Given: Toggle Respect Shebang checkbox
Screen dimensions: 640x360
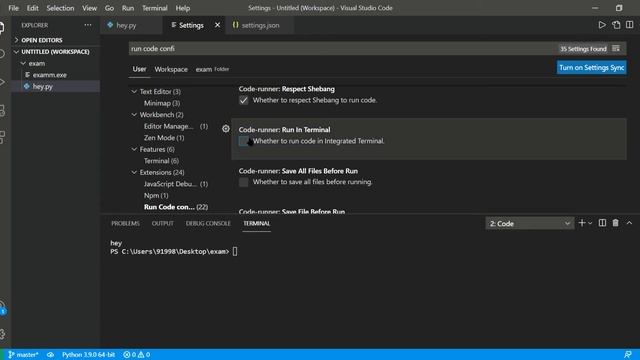Looking at the screenshot, I should 244,100.
